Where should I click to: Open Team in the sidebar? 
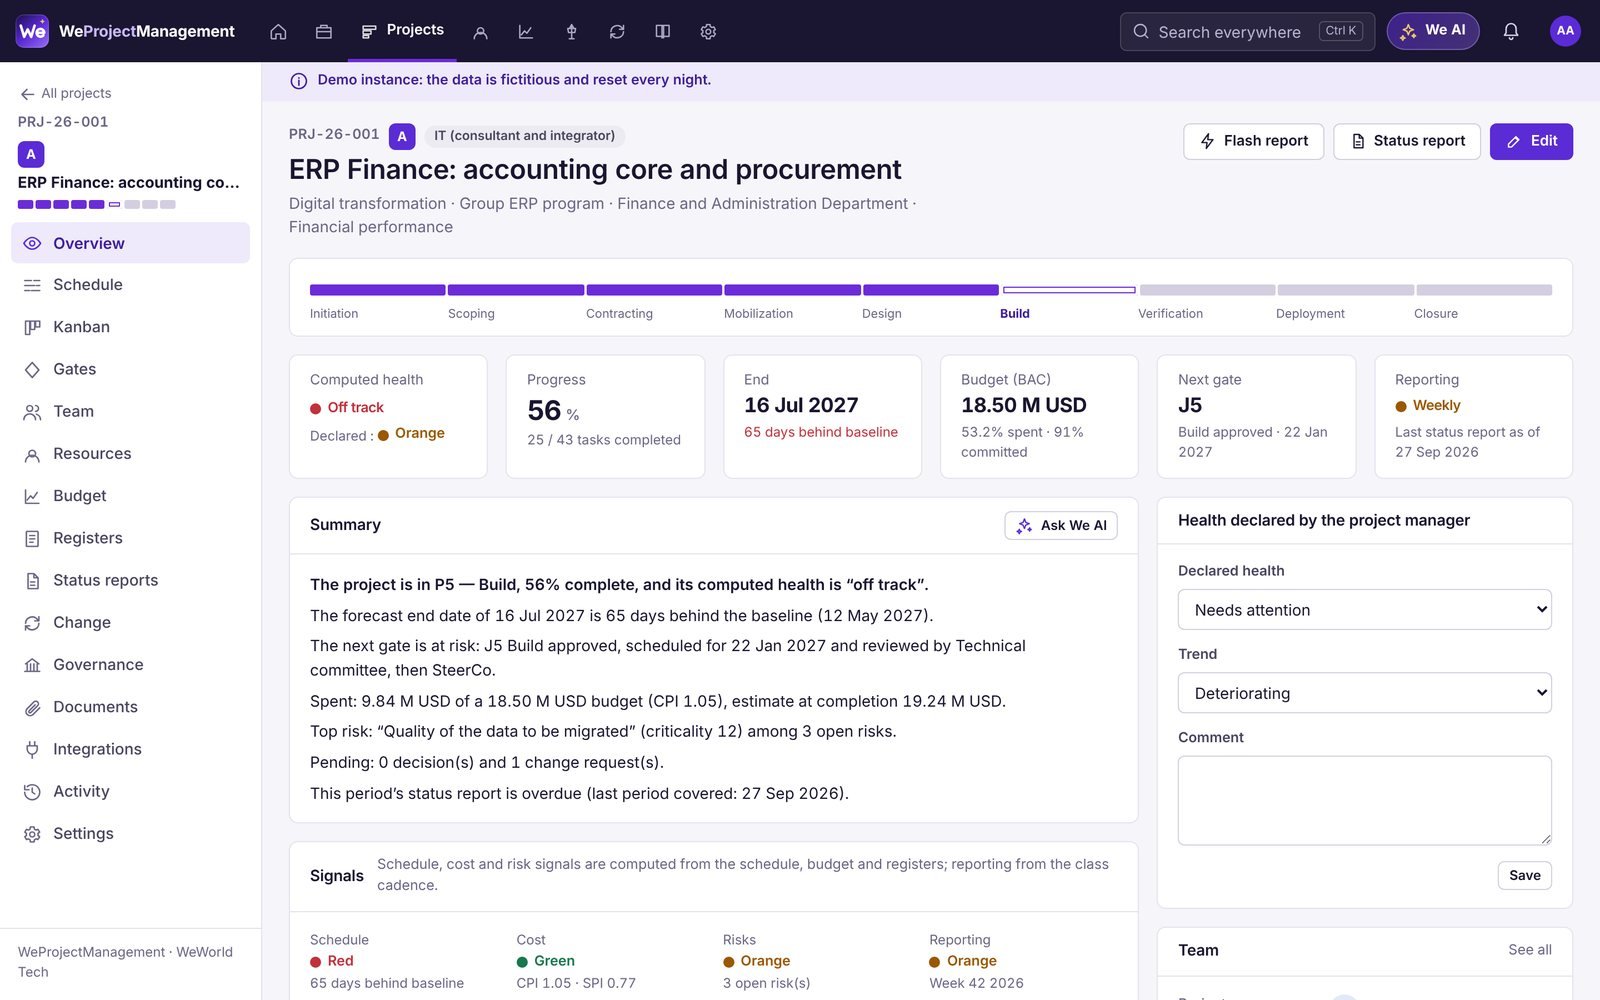[x=130, y=411]
